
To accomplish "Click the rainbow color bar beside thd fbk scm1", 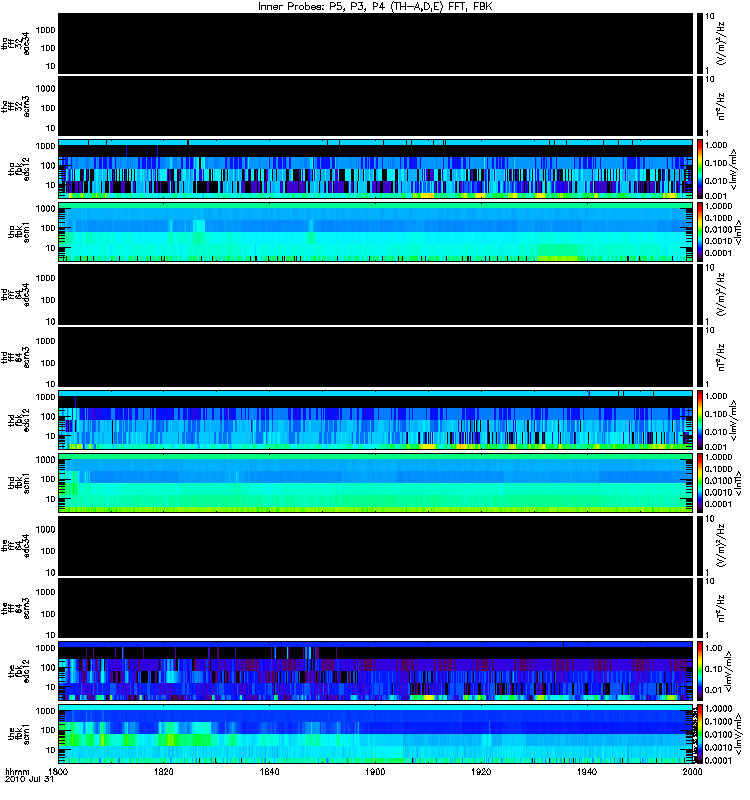I will point(700,483).
